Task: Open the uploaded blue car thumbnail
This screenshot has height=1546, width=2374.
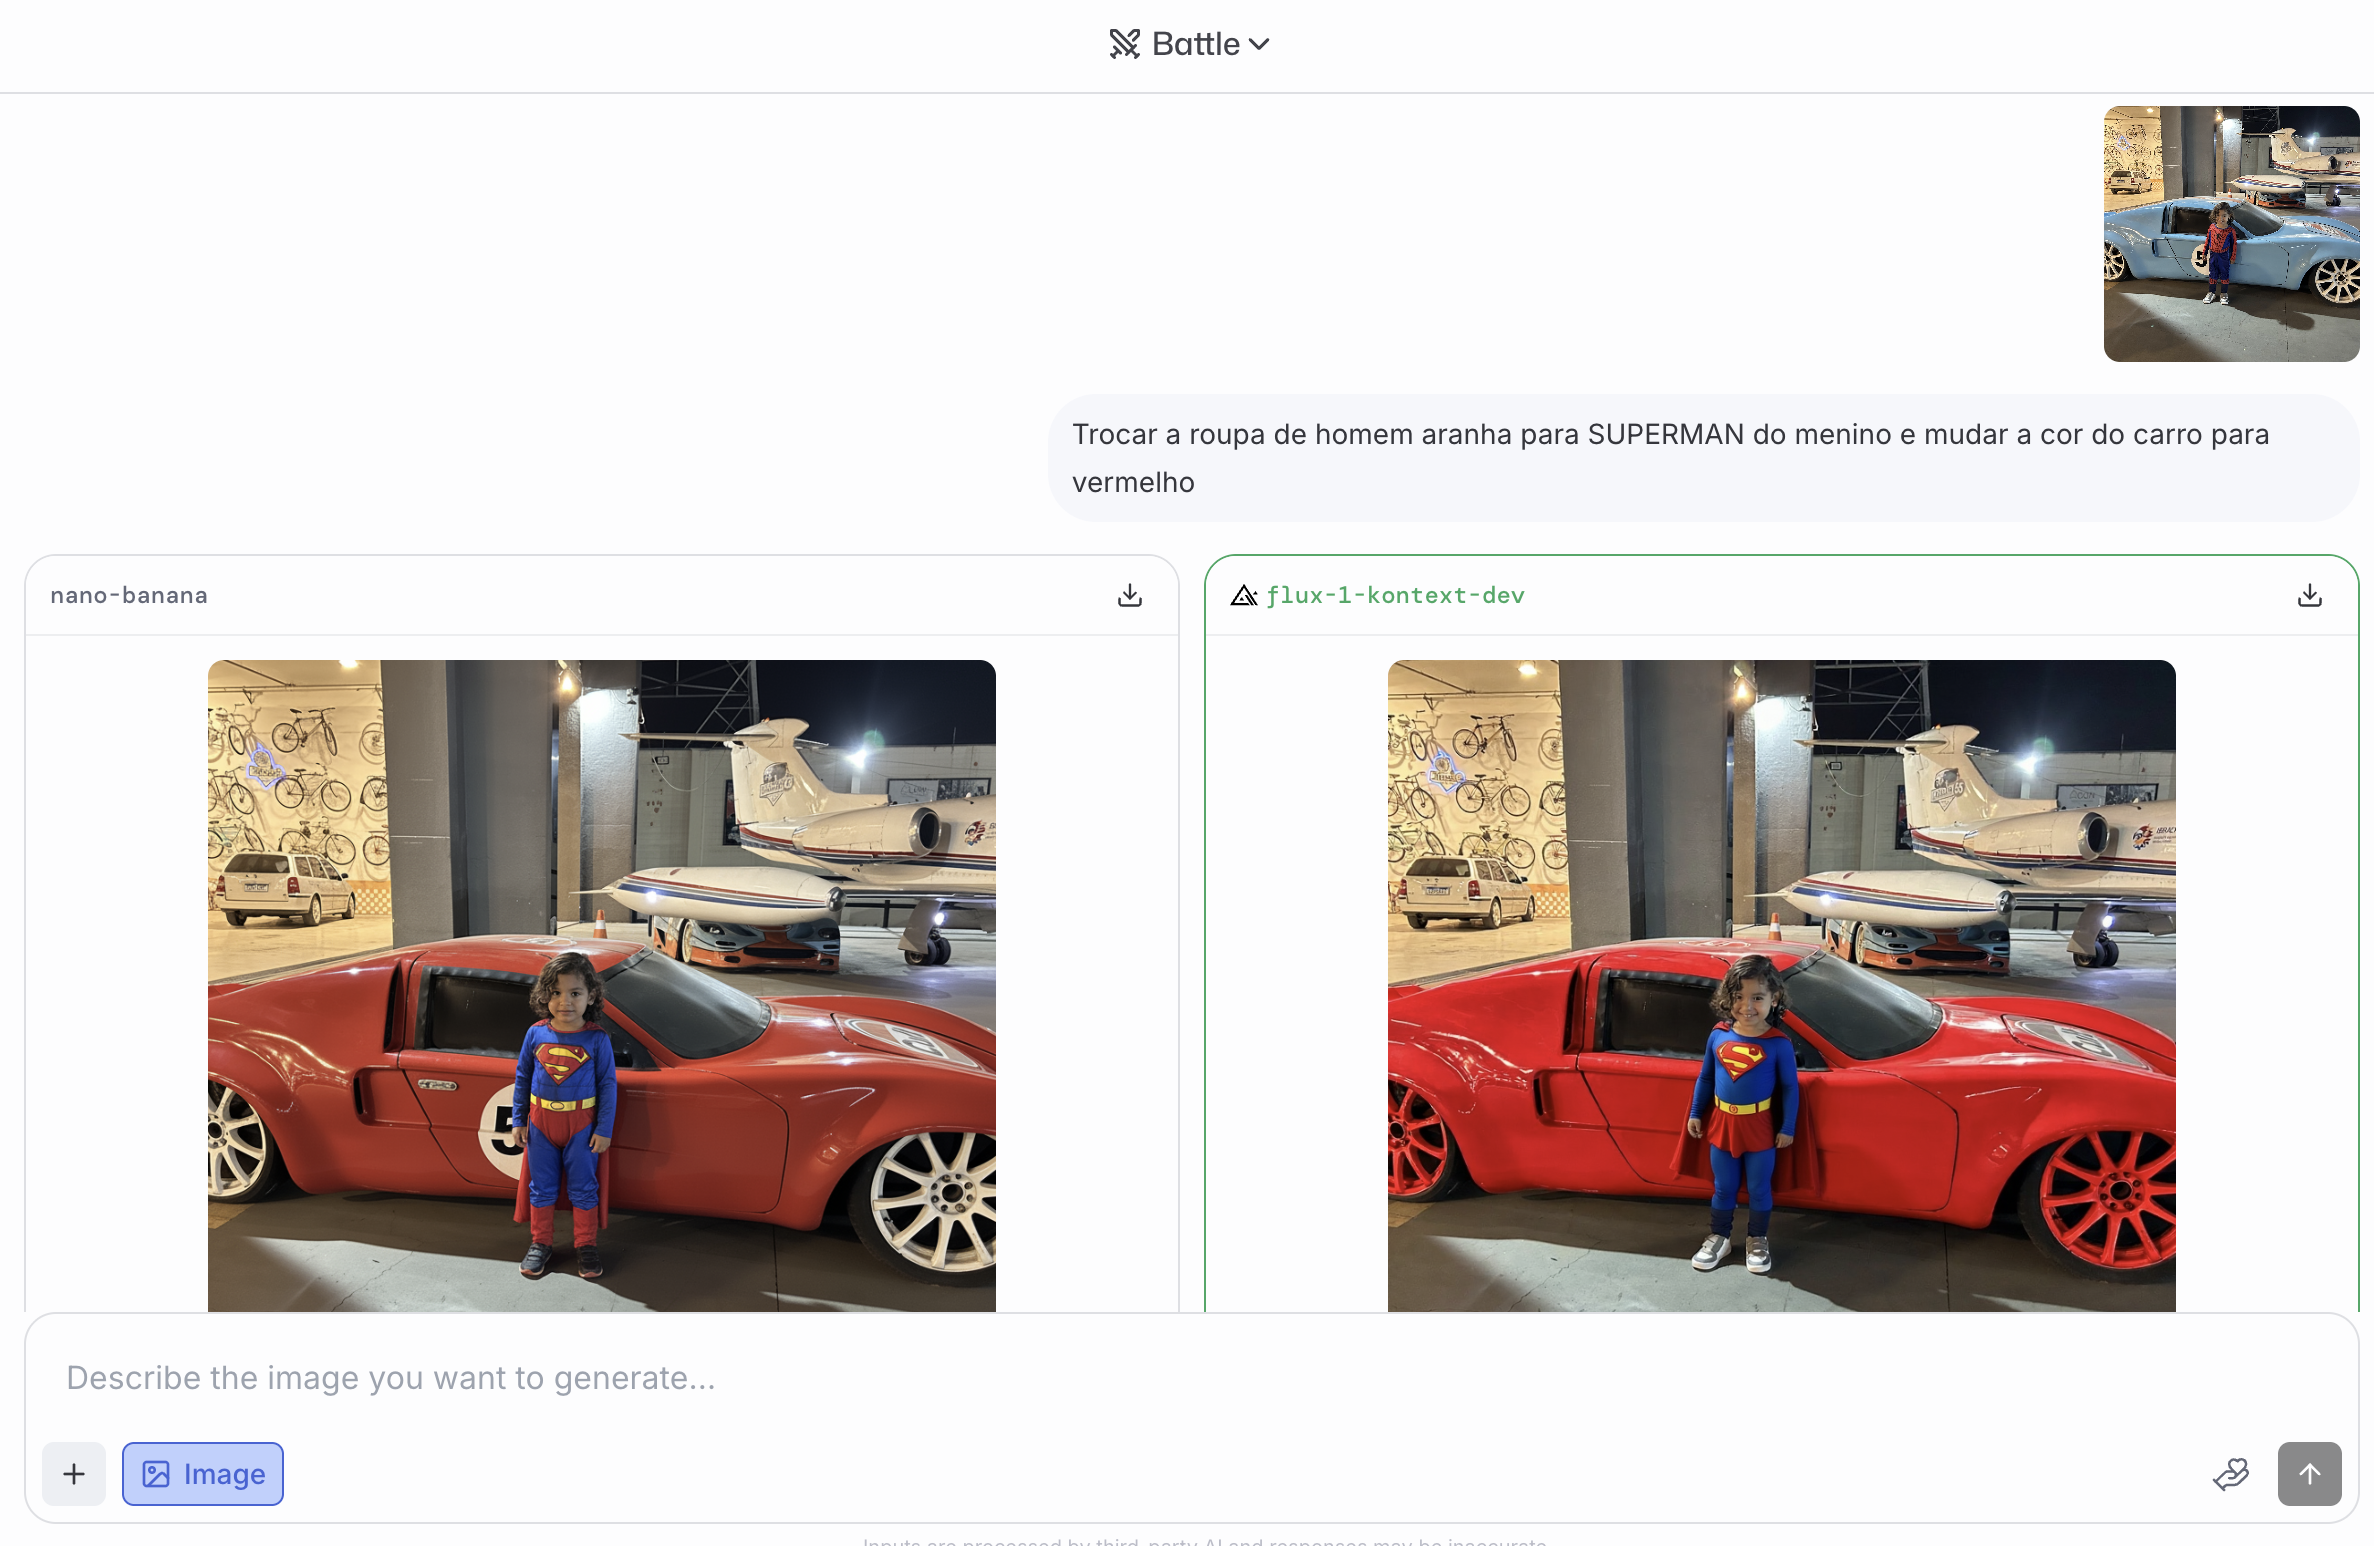Action: click(x=2231, y=234)
